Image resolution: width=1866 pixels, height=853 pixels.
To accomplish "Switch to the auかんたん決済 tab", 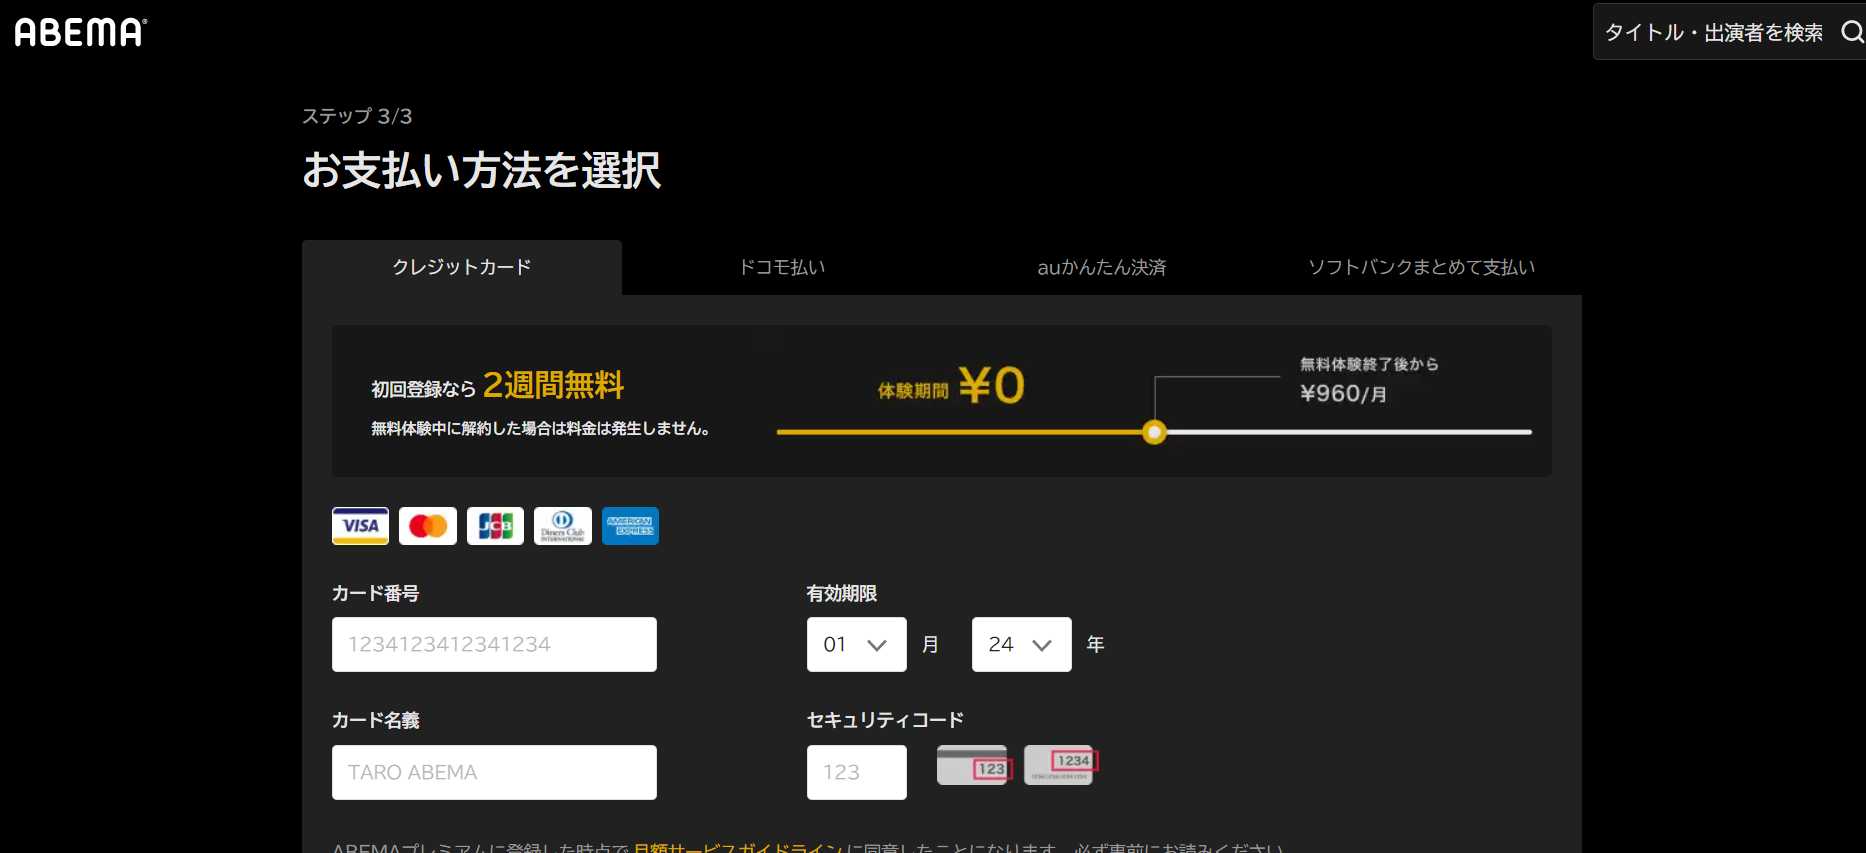I will coord(1102,267).
